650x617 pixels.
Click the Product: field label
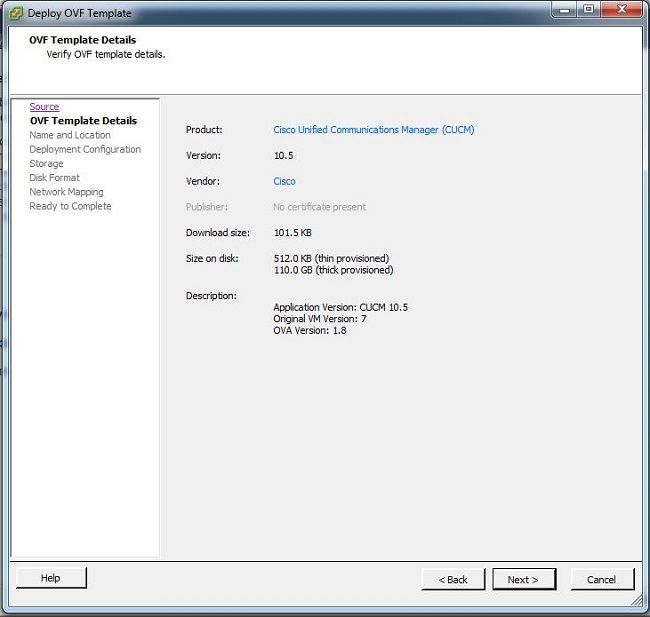(204, 130)
